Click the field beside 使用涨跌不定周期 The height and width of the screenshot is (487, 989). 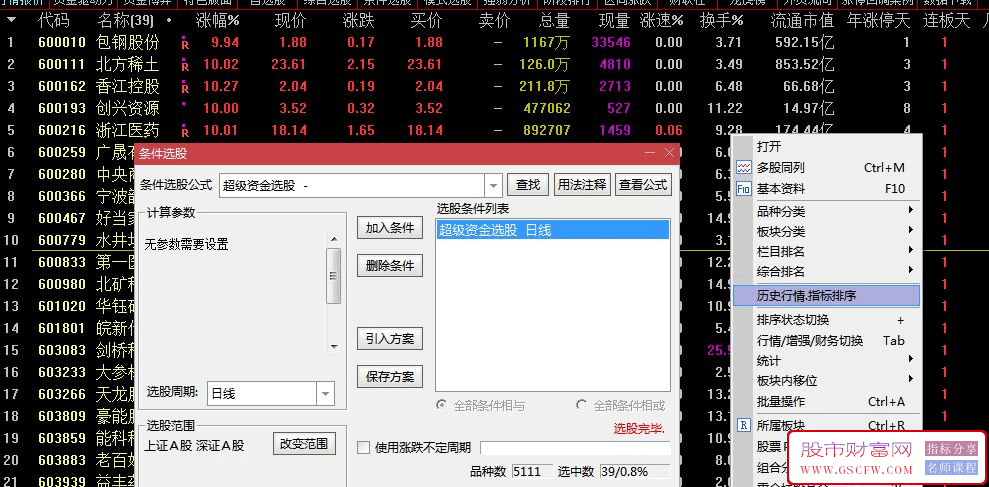tap(575, 448)
